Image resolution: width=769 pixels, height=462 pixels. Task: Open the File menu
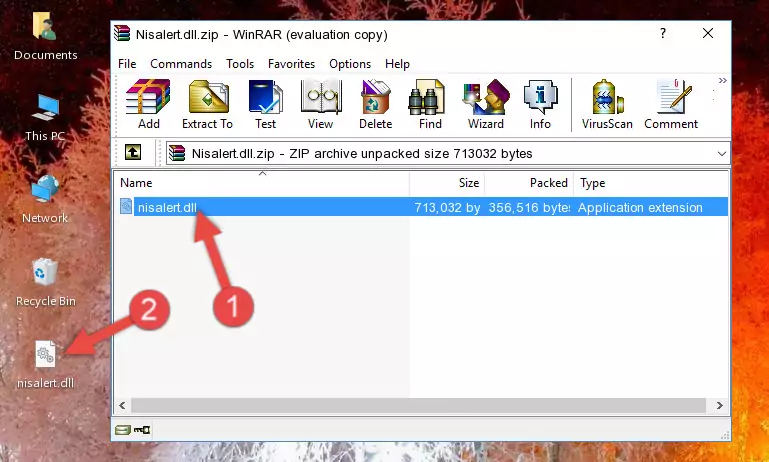[x=127, y=64]
